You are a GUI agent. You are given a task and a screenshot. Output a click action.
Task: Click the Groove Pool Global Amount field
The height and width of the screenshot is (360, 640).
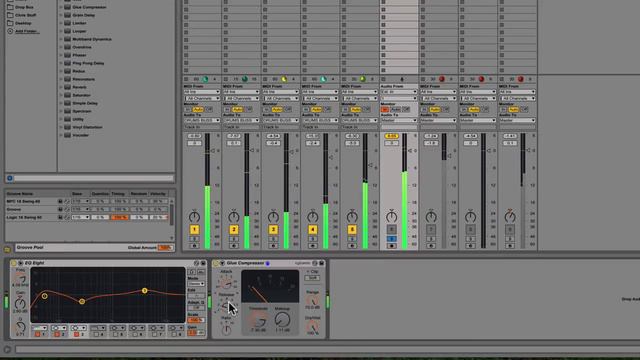point(165,247)
